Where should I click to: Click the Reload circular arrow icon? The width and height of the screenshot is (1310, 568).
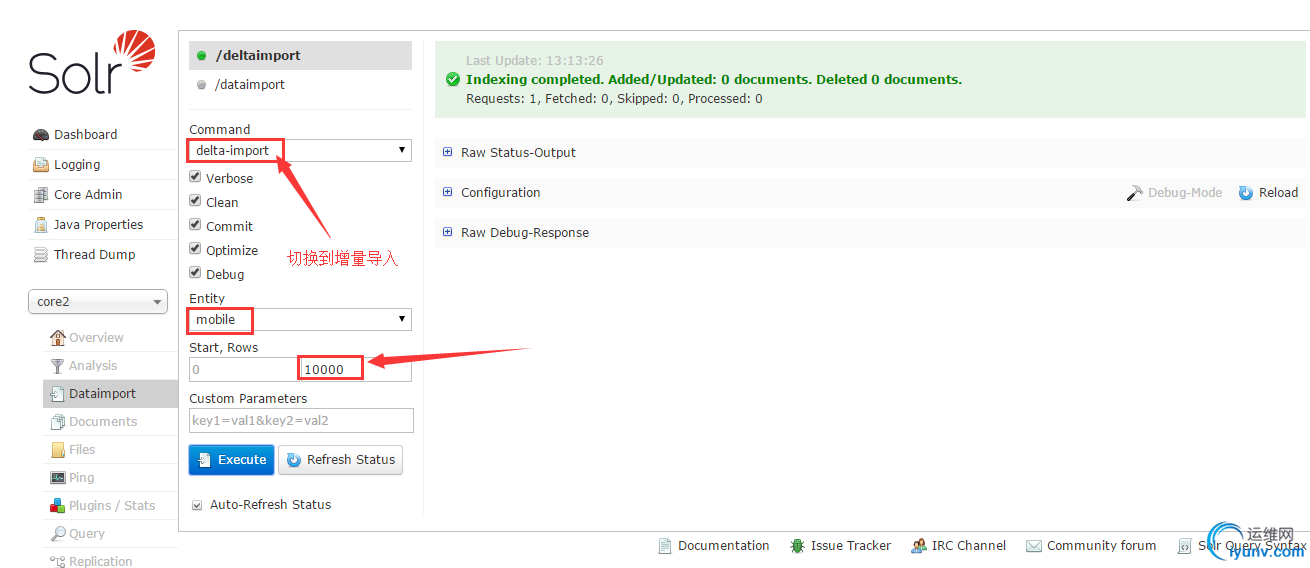(1246, 193)
